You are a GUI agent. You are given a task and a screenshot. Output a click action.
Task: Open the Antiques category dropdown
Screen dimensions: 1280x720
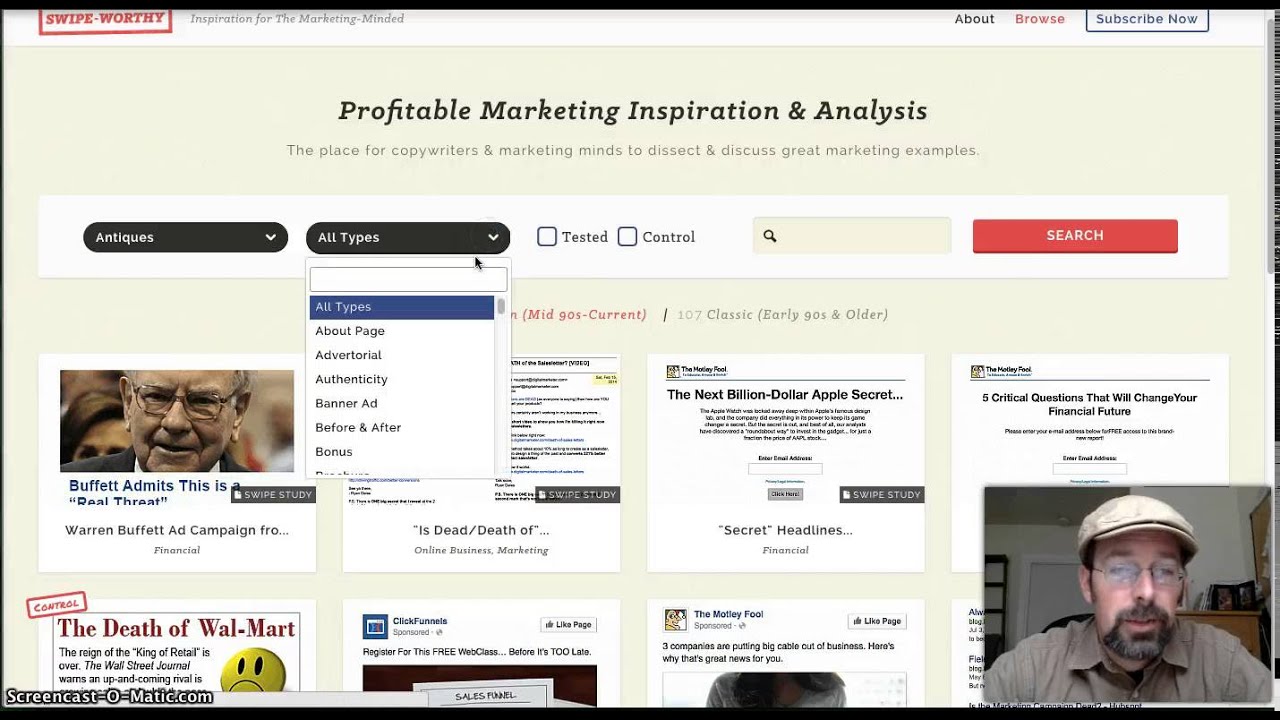(x=185, y=237)
